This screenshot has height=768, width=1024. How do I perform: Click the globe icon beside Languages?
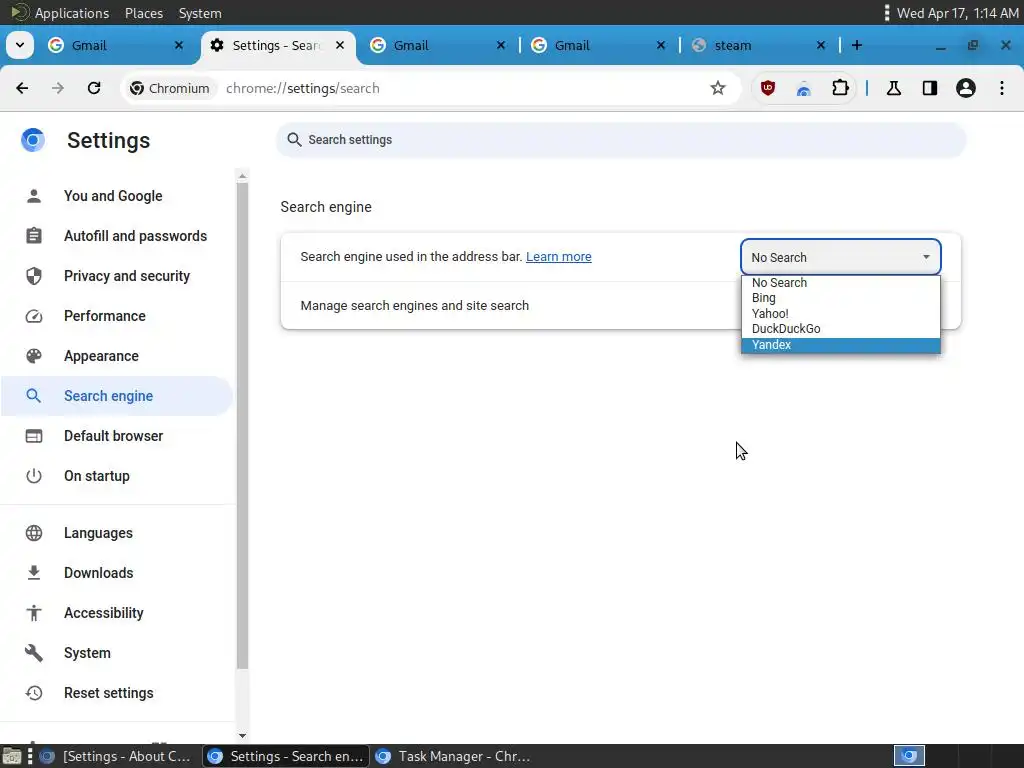tap(34, 533)
